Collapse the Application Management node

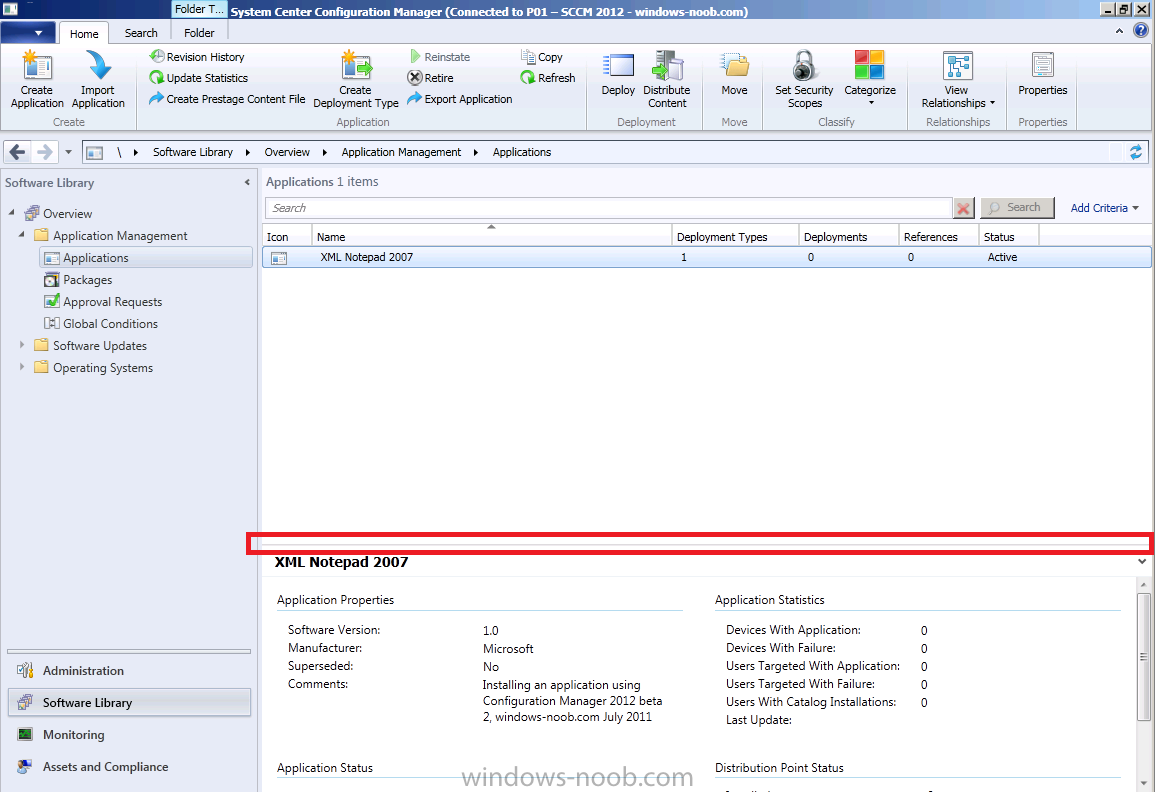click(21, 235)
